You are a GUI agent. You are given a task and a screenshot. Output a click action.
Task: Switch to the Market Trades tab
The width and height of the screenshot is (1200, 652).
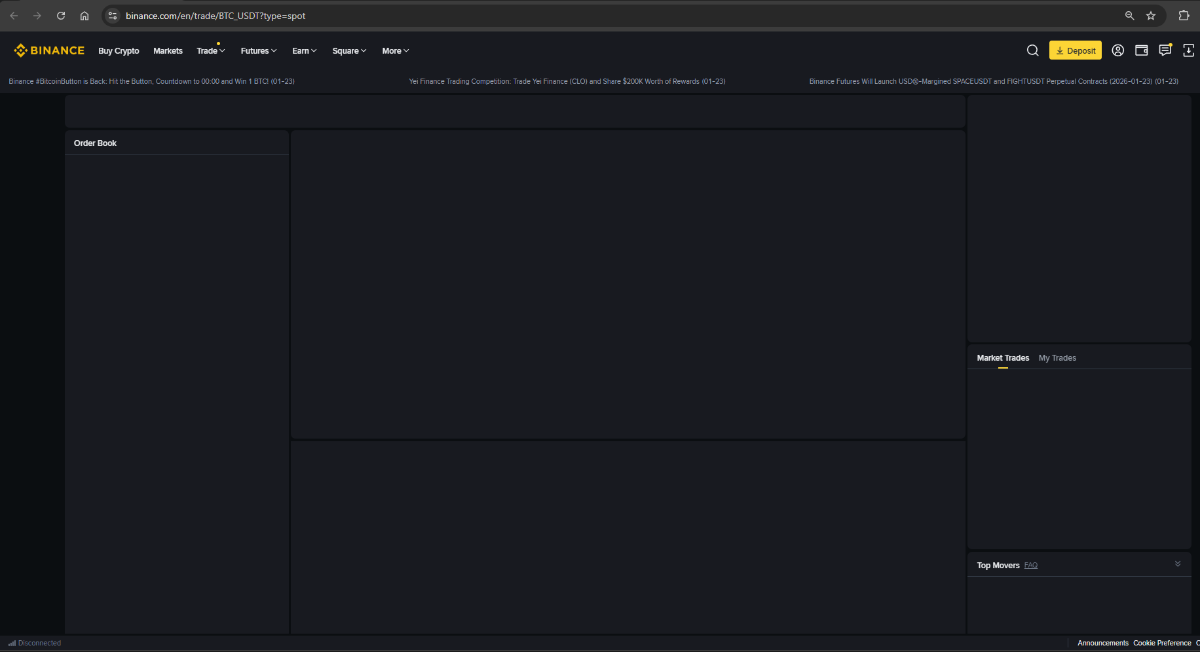coord(1003,358)
